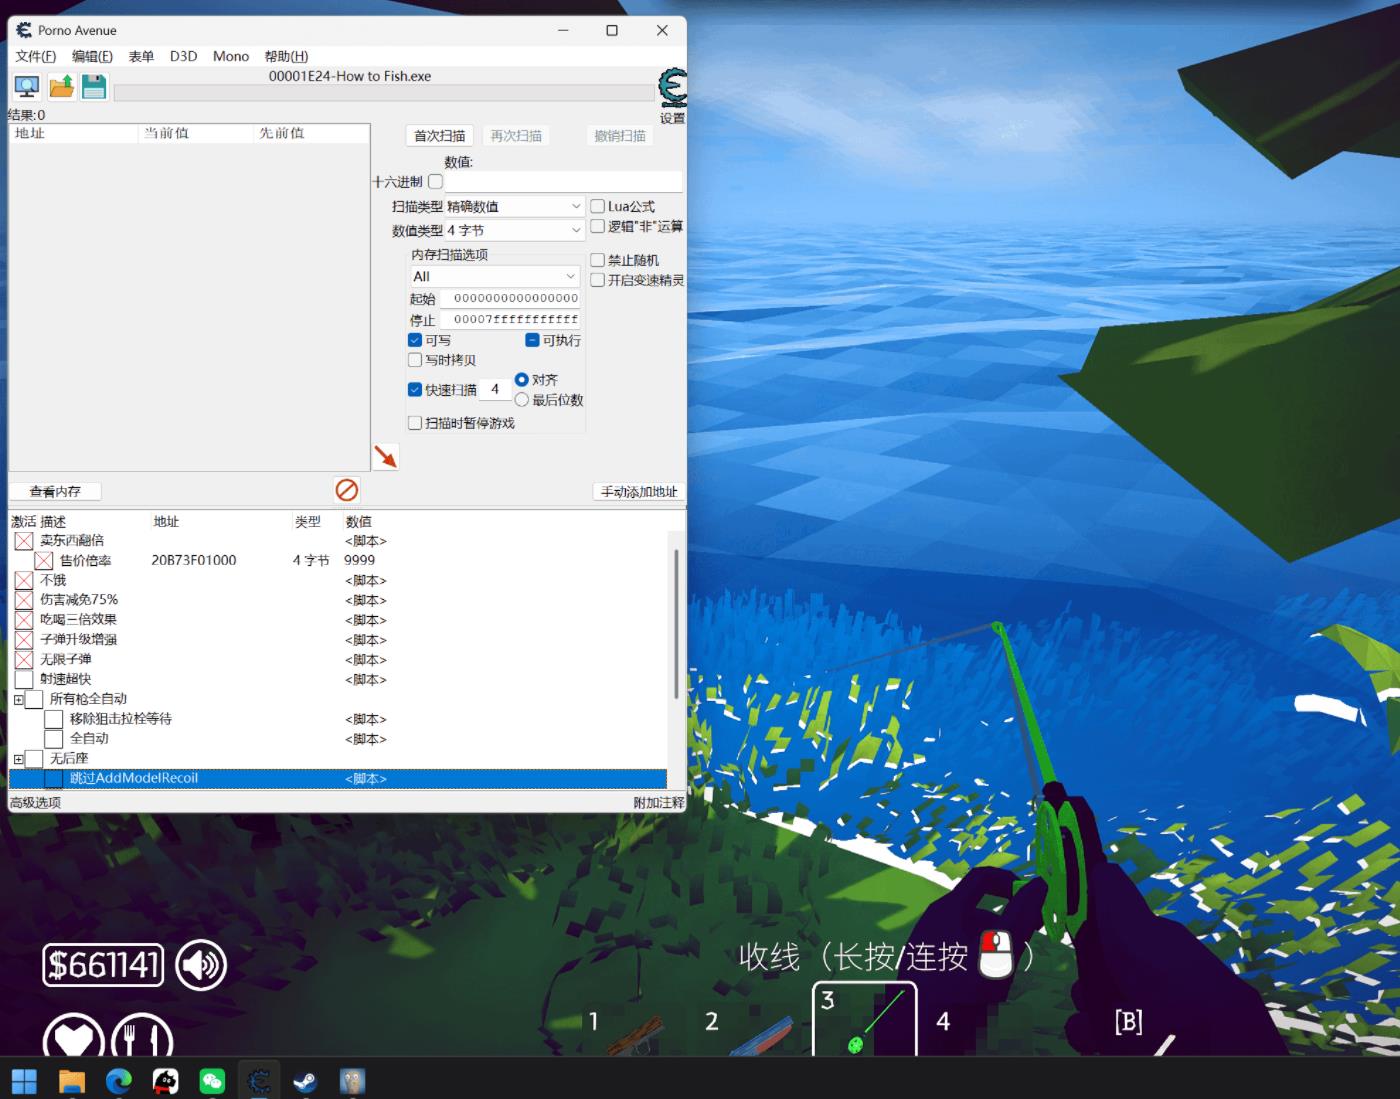The image size is (1400, 1099).
Task: Click the 首次扫描 first scan button
Action: (440, 136)
